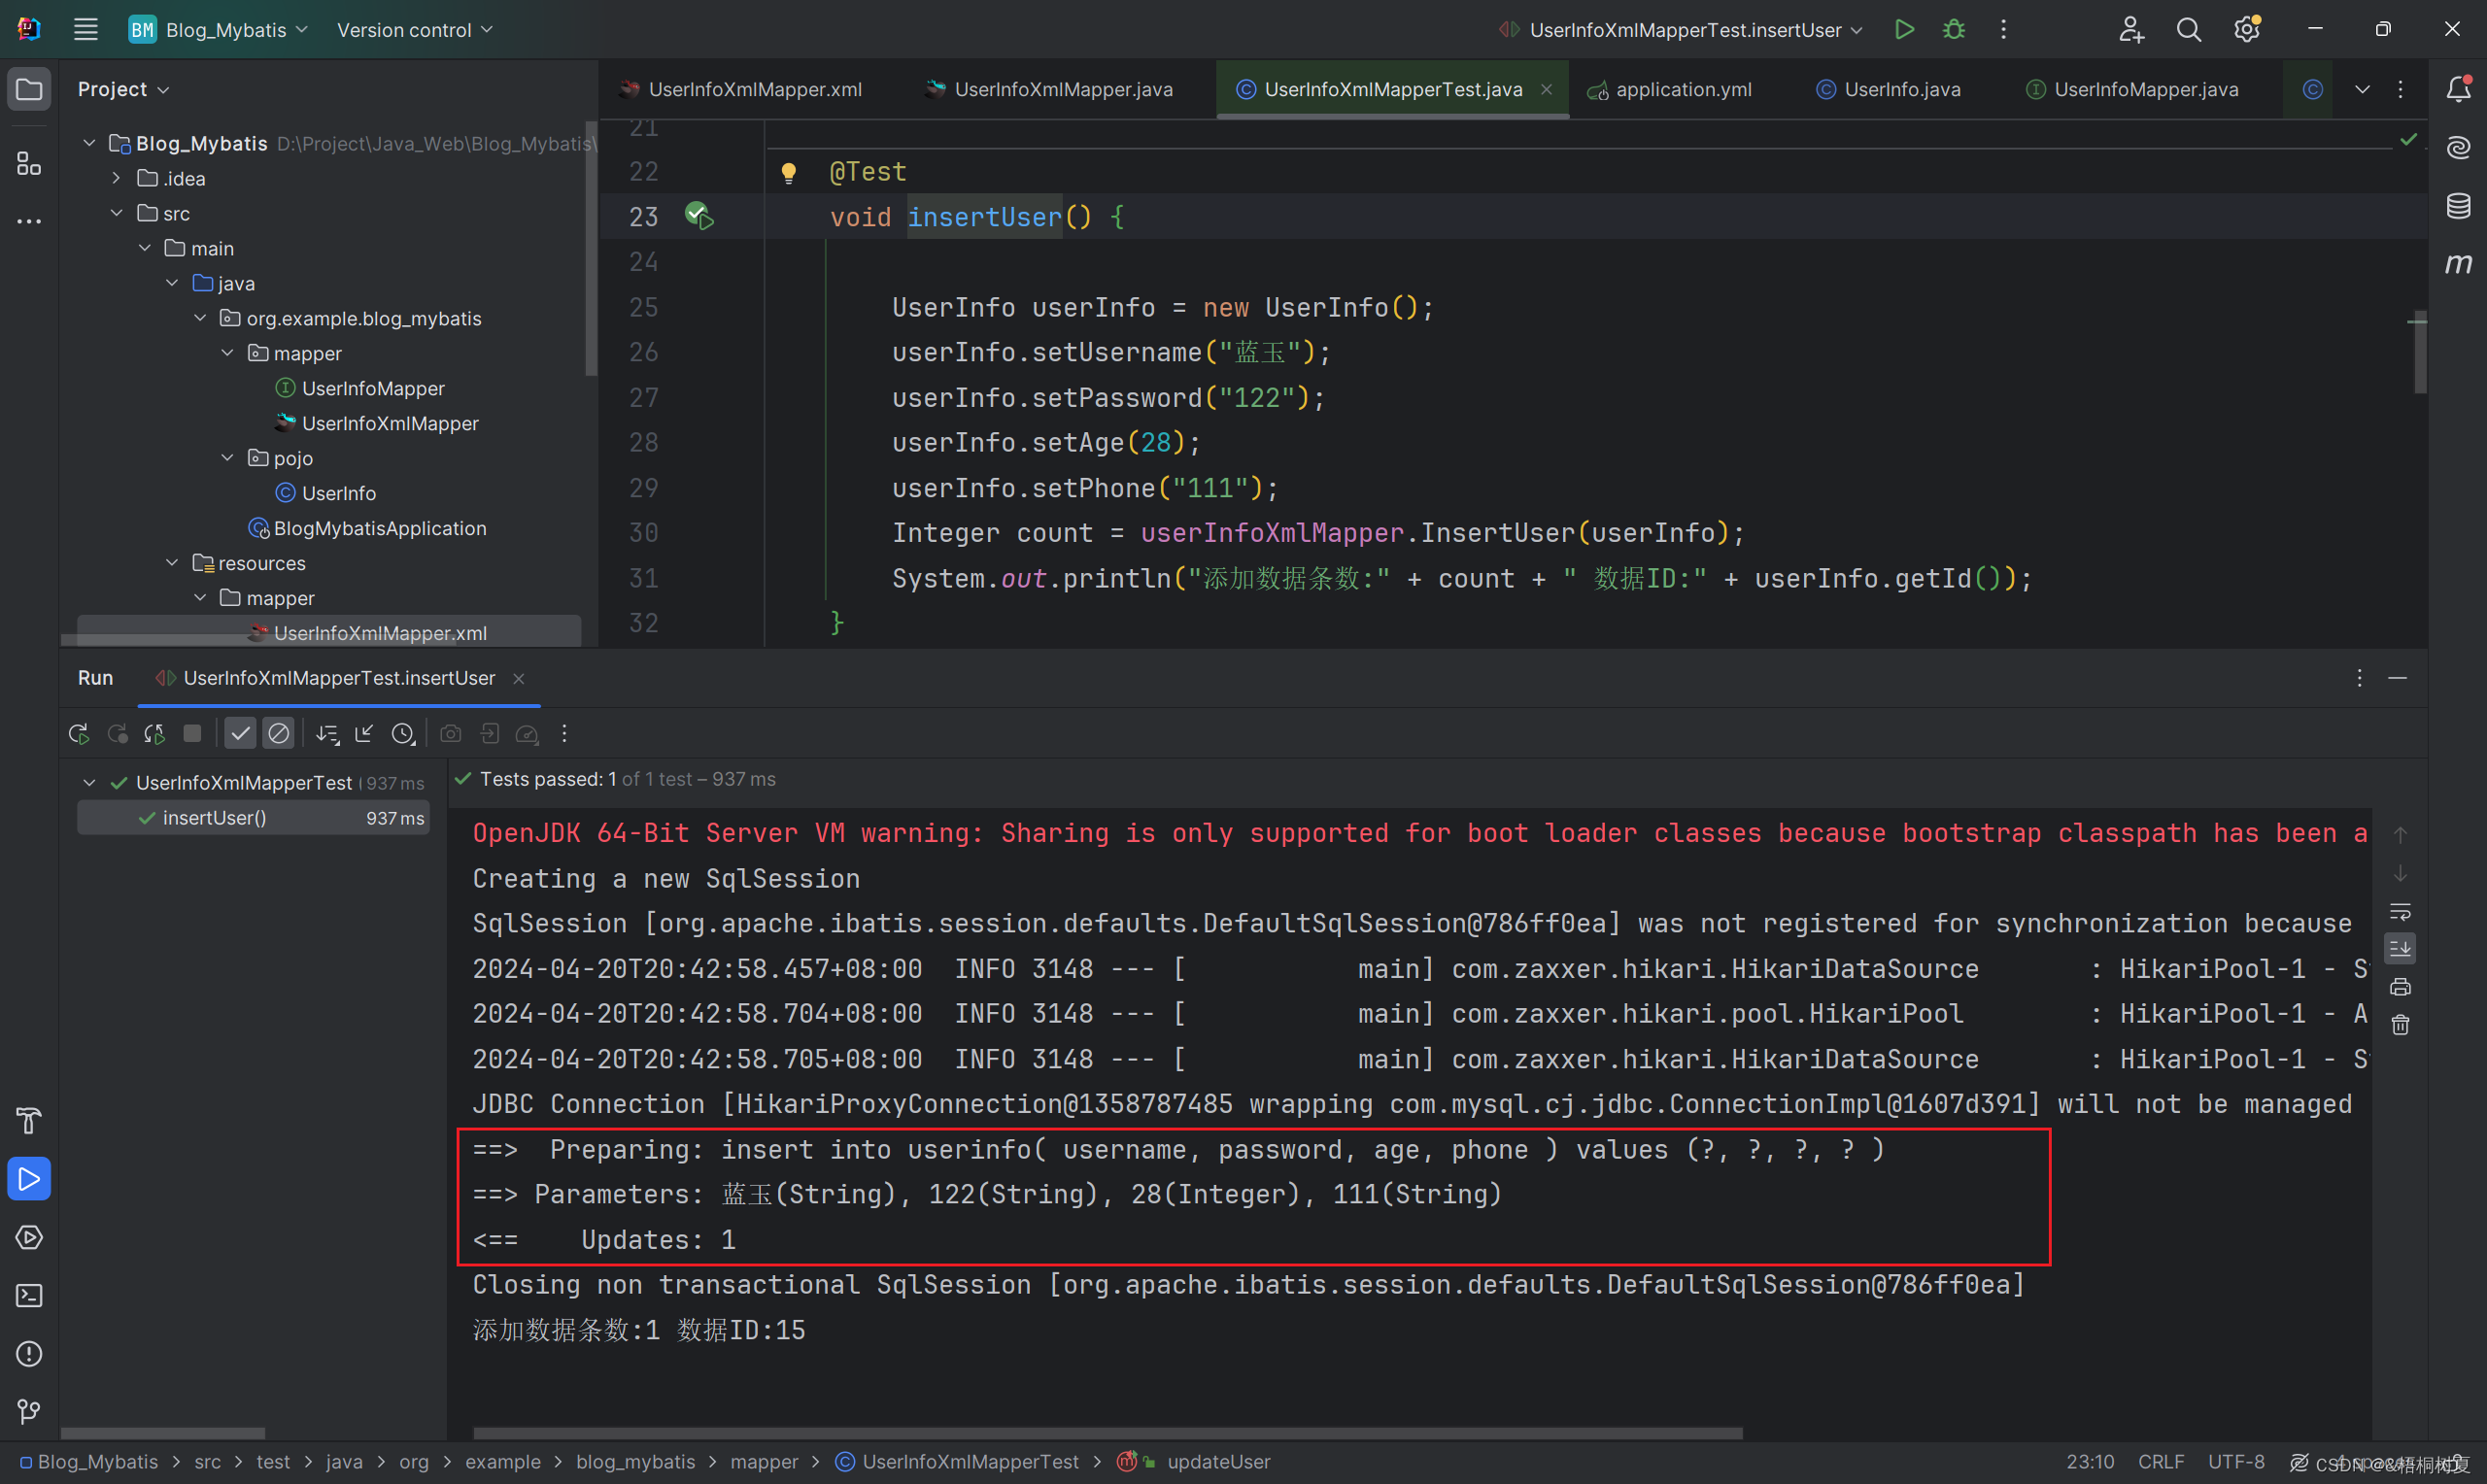Switch to application.yml tab
The width and height of the screenshot is (2487, 1484).
click(1670, 90)
